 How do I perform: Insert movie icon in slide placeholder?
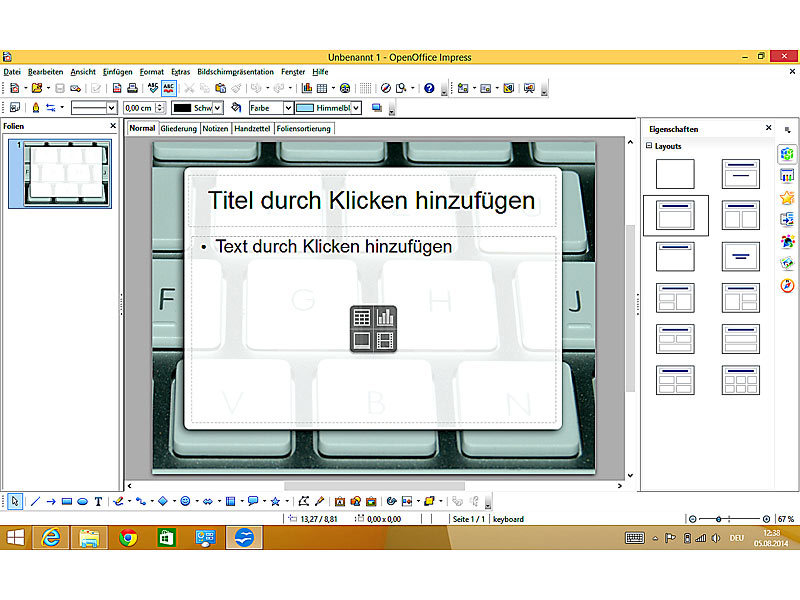pos(385,340)
